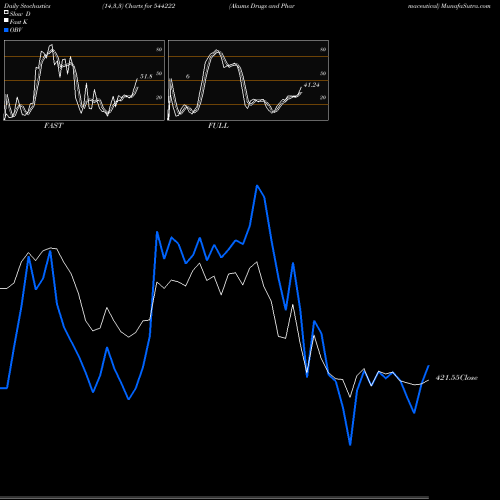Viewport: 500px width, 500px height.
Task: Click the 50 level label in FULL chart
Action: click(x=323, y=73)
